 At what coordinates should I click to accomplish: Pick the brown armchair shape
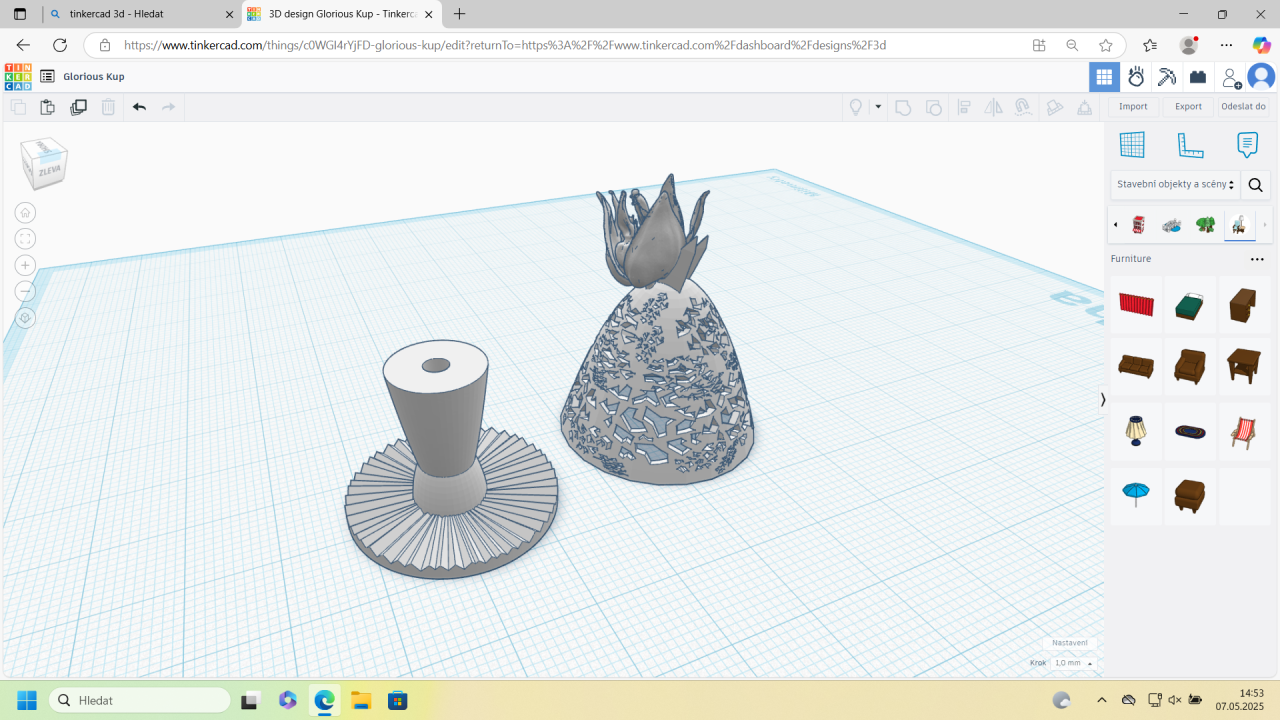click(x=1190, y=367)
